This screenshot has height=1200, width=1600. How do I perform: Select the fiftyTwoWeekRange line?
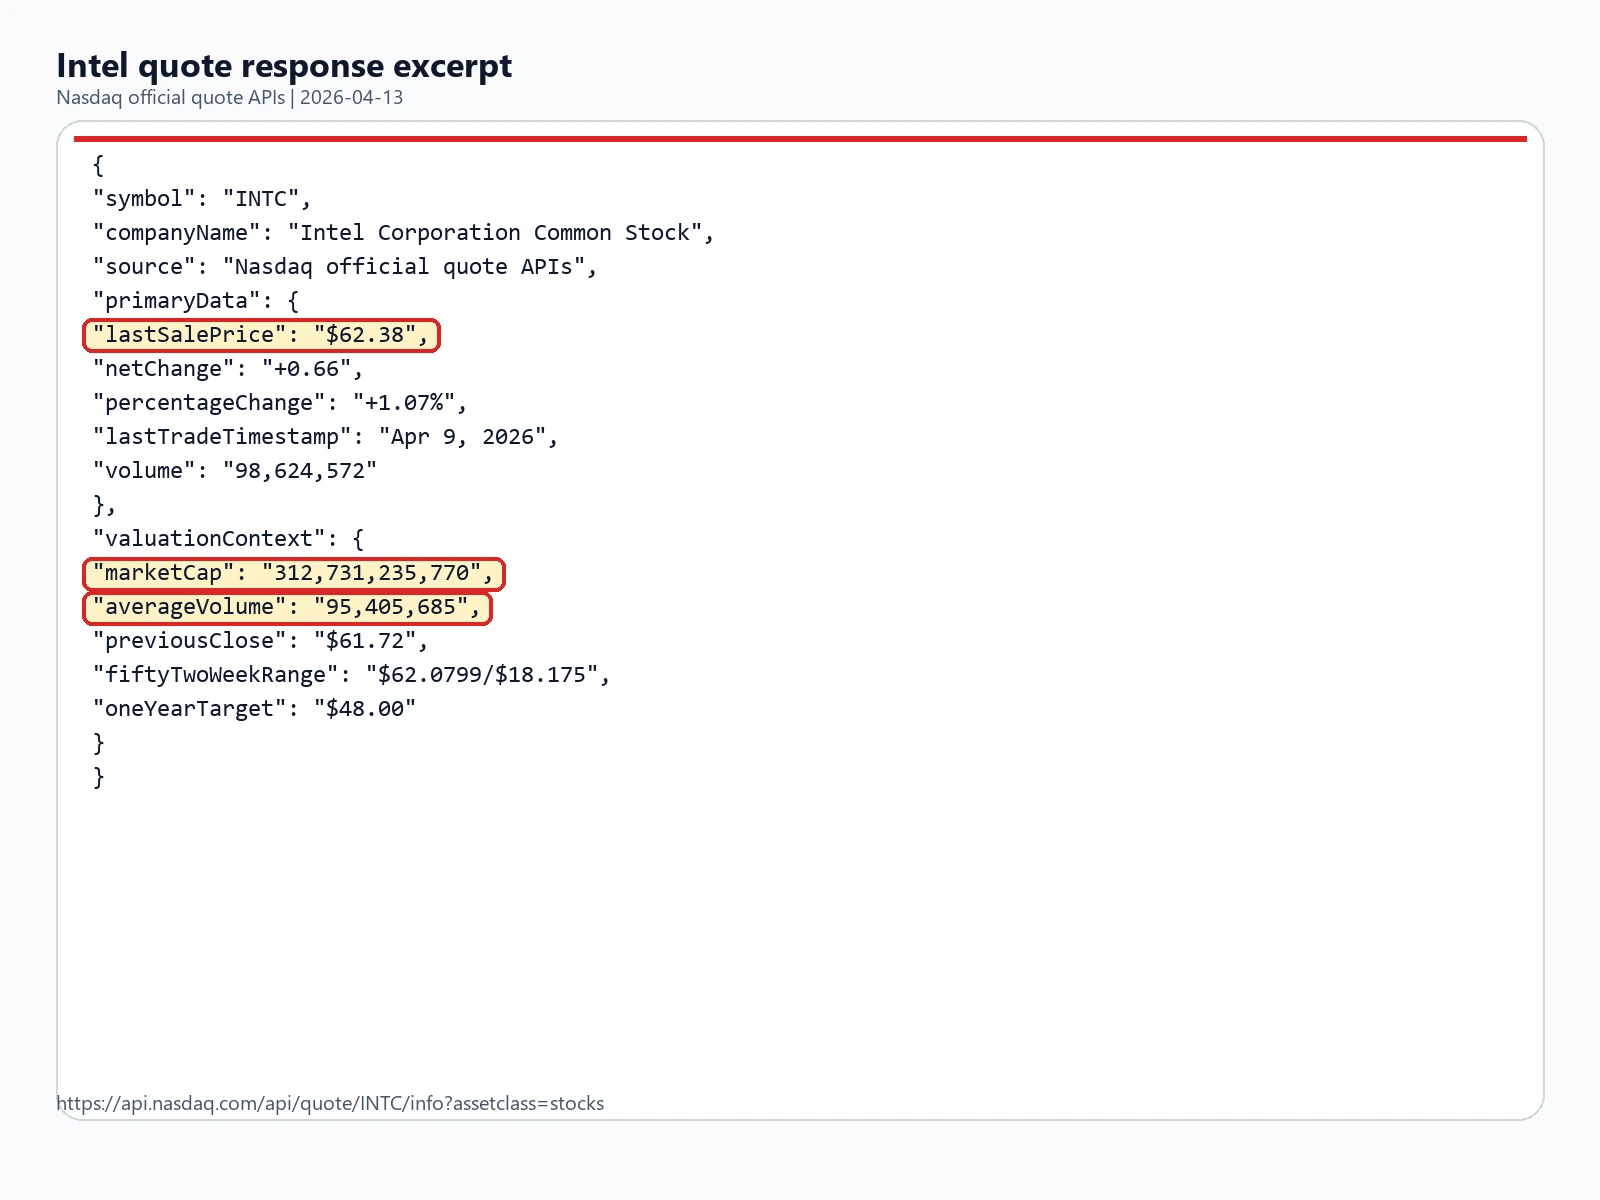click(x=352, y=675)
